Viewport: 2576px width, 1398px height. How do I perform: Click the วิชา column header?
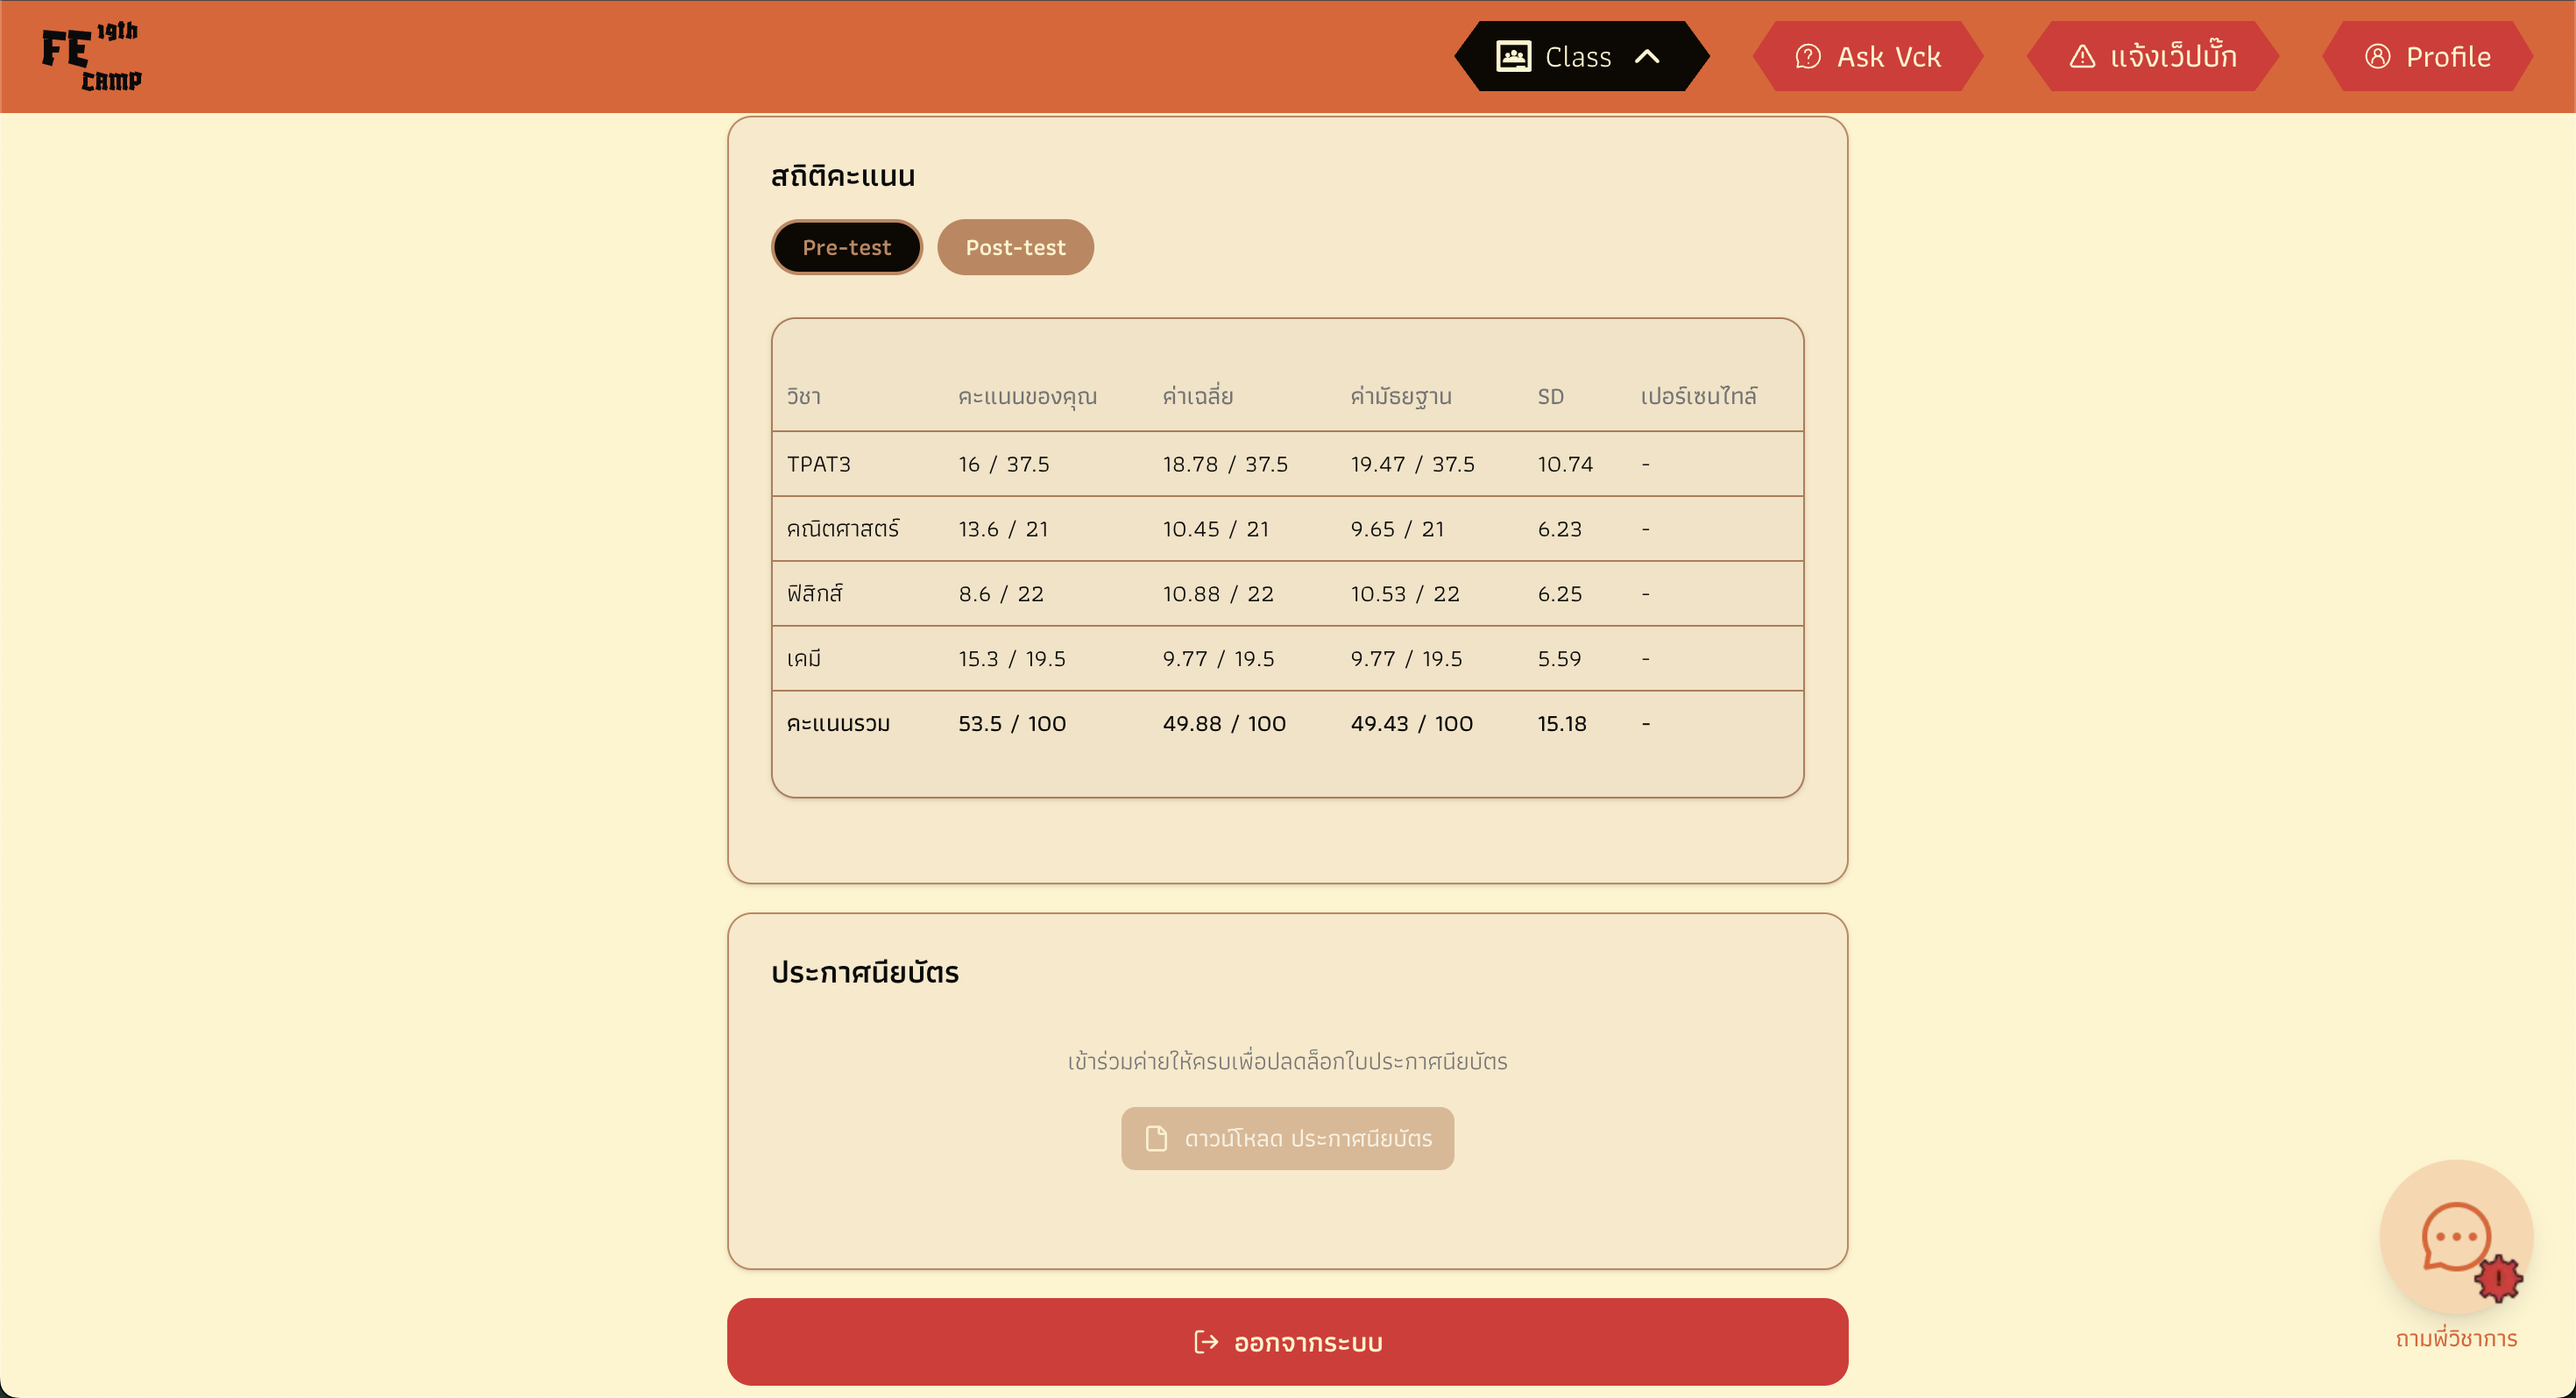803,396
